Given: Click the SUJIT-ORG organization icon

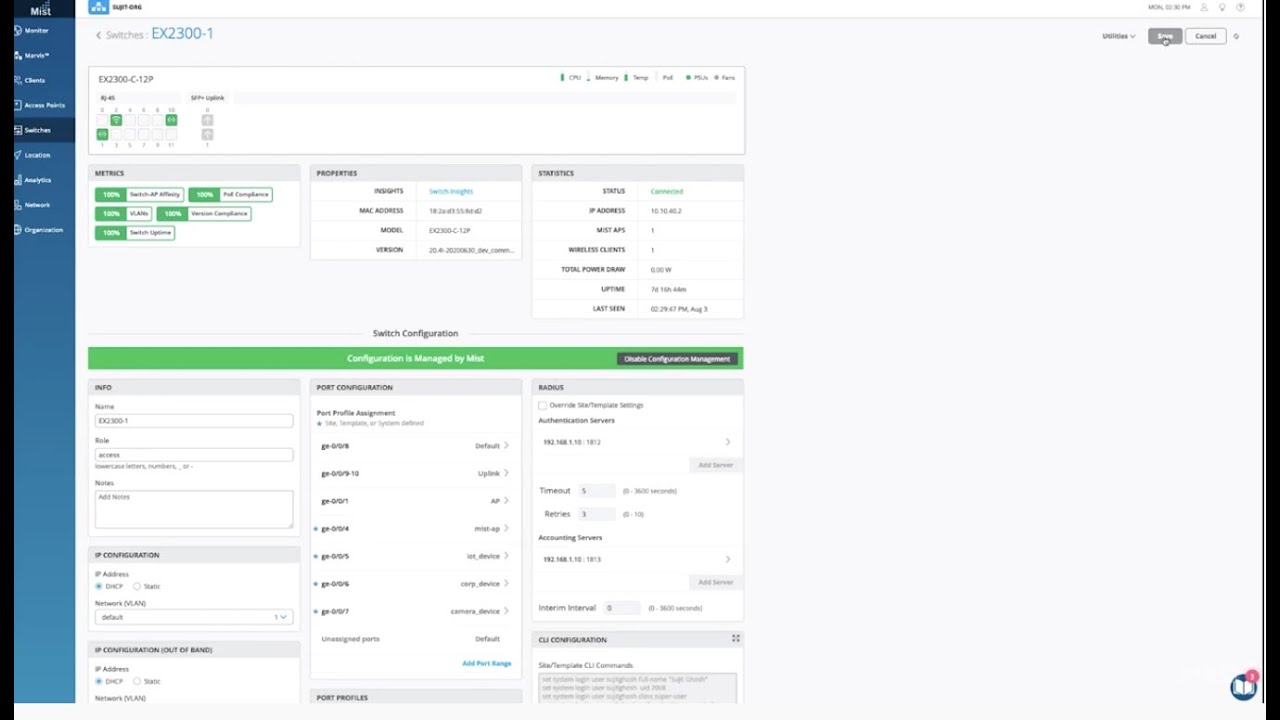Looking at the screenshot, I should coord(98,7).
